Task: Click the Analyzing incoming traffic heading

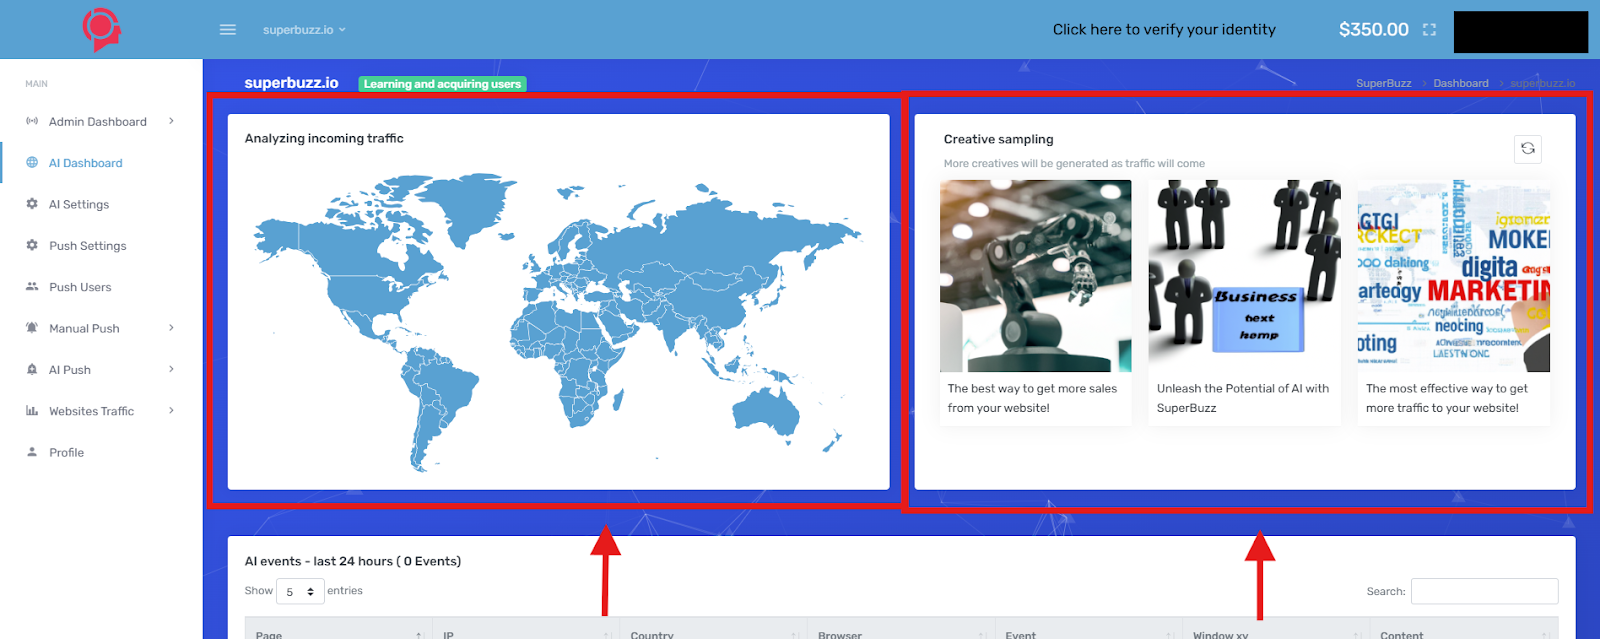Action: (x=324, y=138)
